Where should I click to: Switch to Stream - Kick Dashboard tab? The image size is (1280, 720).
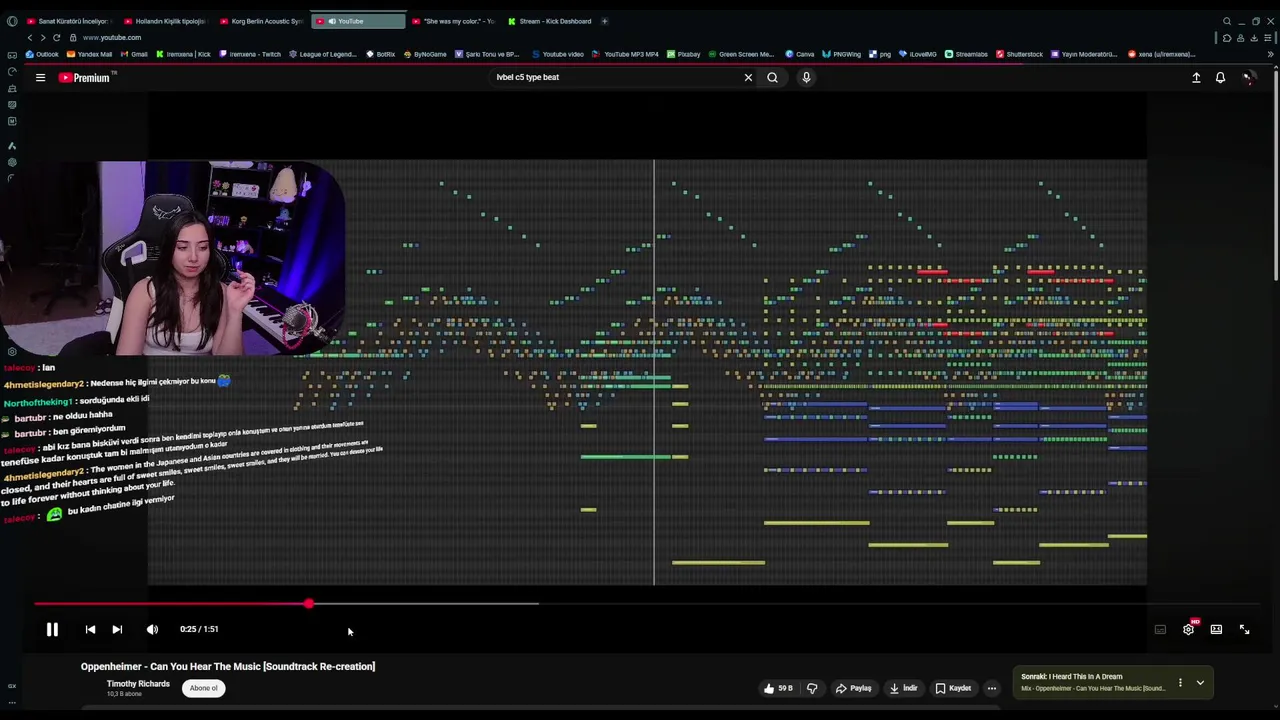(549, 21)
